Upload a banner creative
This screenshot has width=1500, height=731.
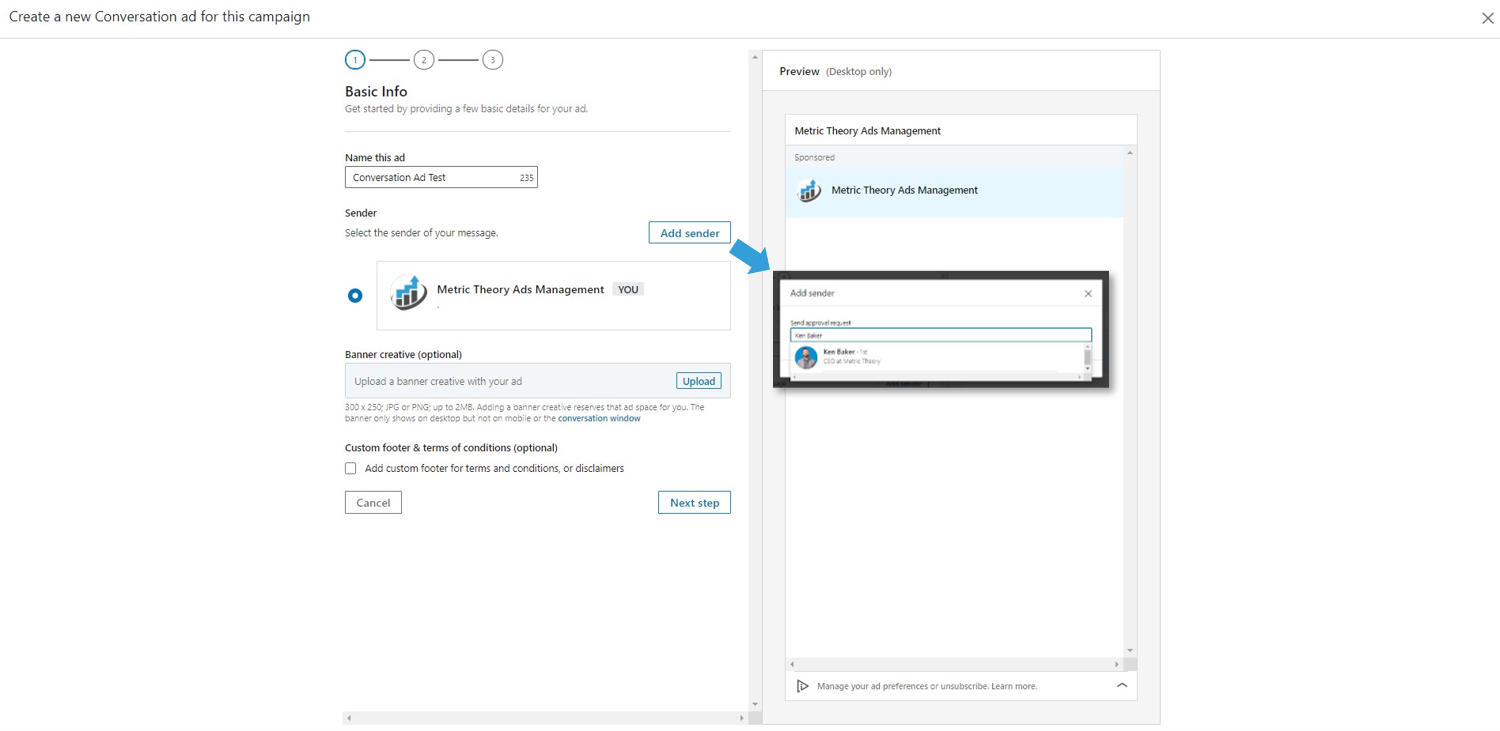click(x=698, y=381)
